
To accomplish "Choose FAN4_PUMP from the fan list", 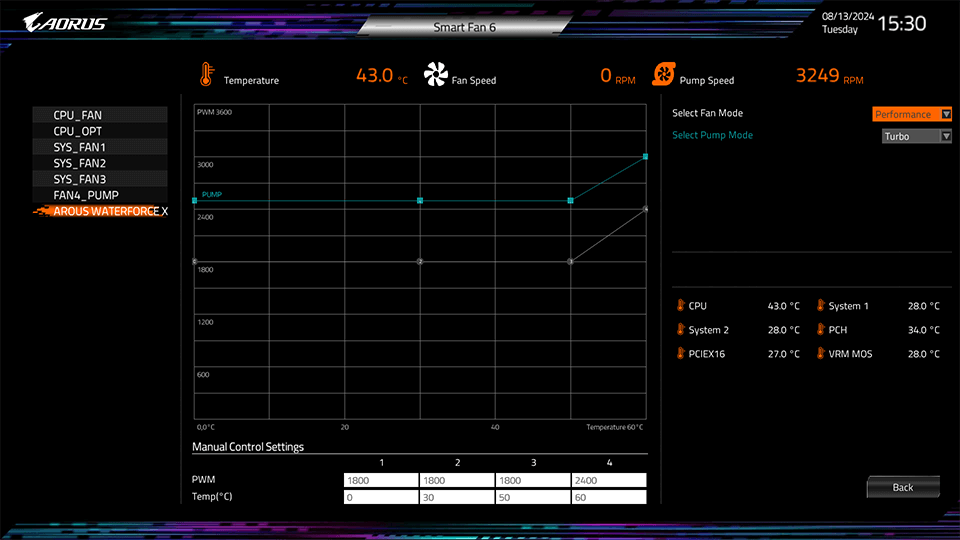I will pos(86,195).
